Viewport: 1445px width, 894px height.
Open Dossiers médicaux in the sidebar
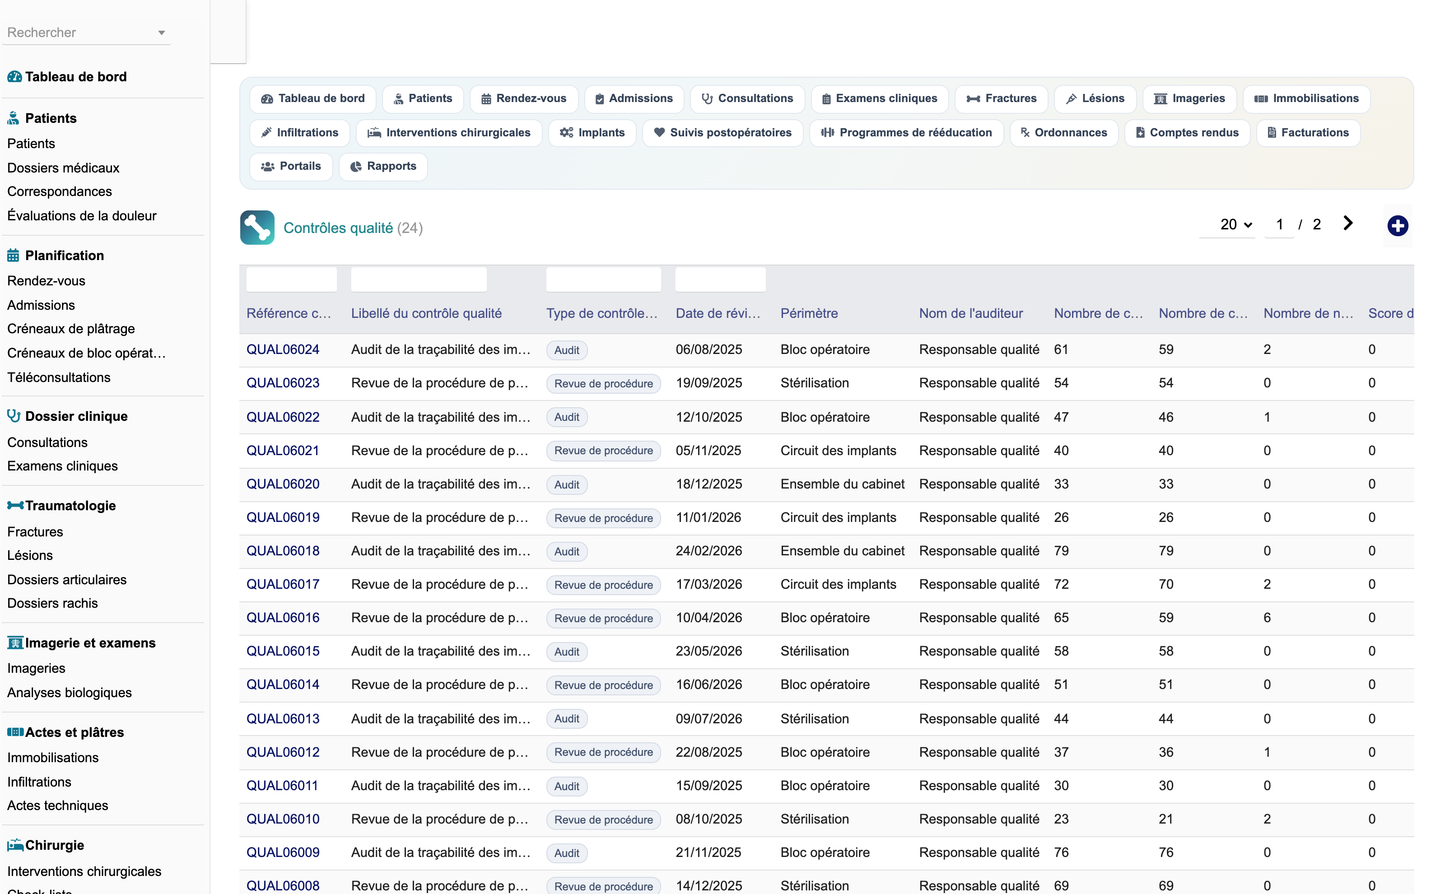click(63, 168)
